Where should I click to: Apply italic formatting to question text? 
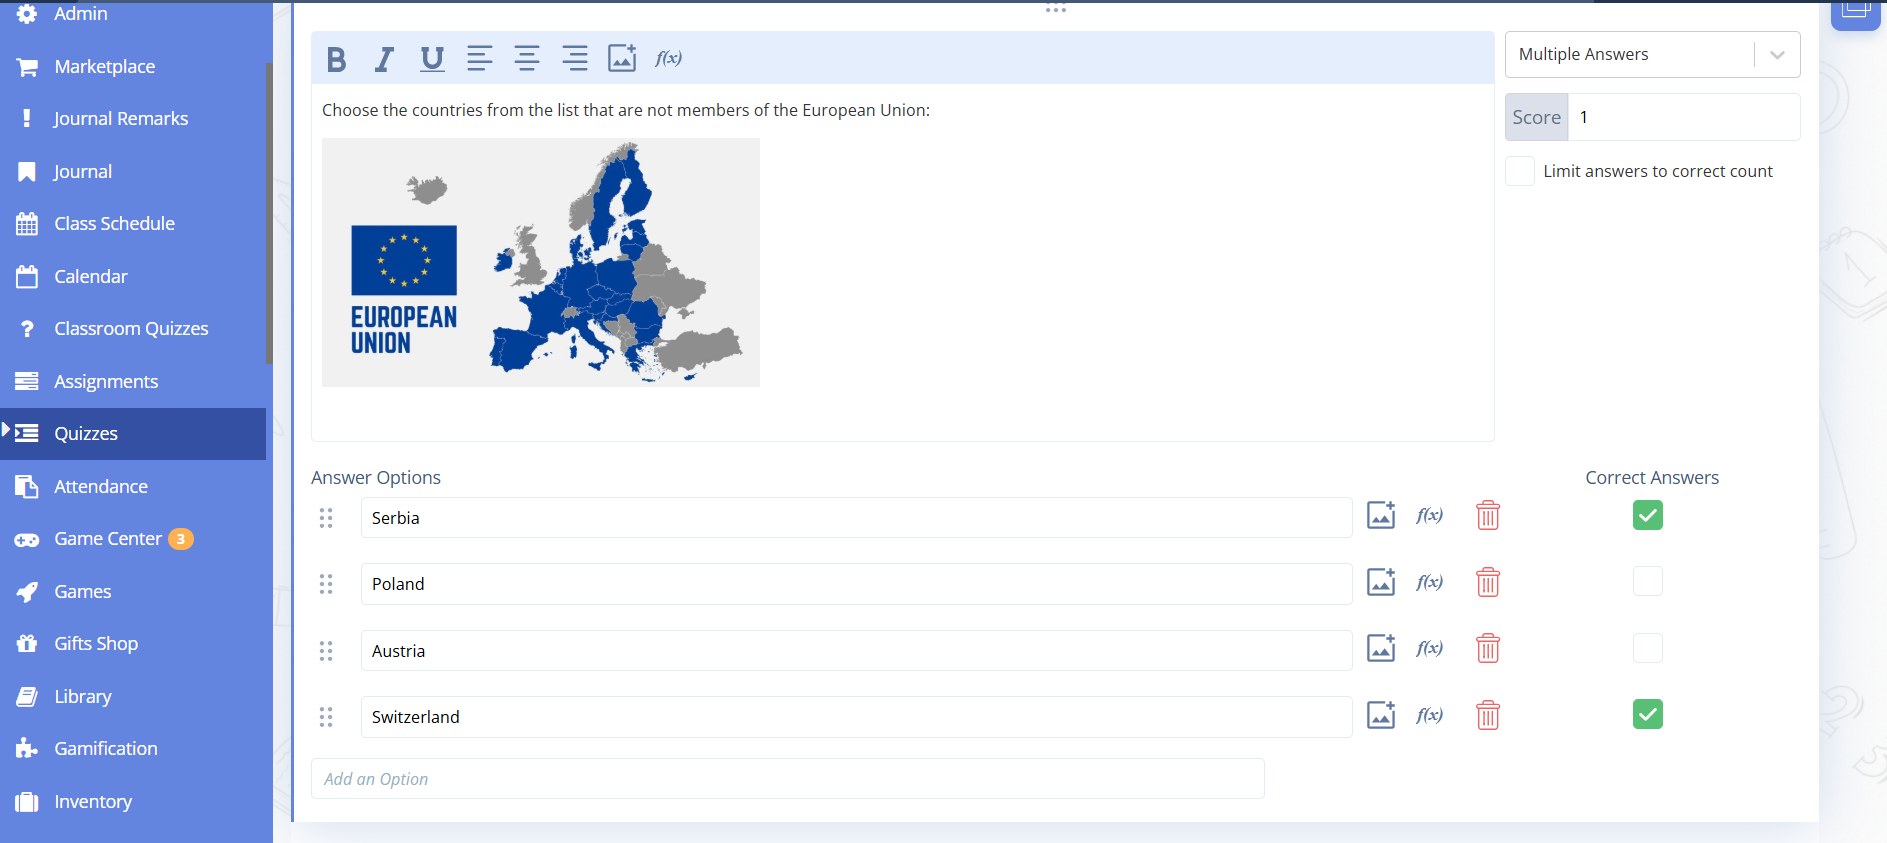(x=384, y=59)
